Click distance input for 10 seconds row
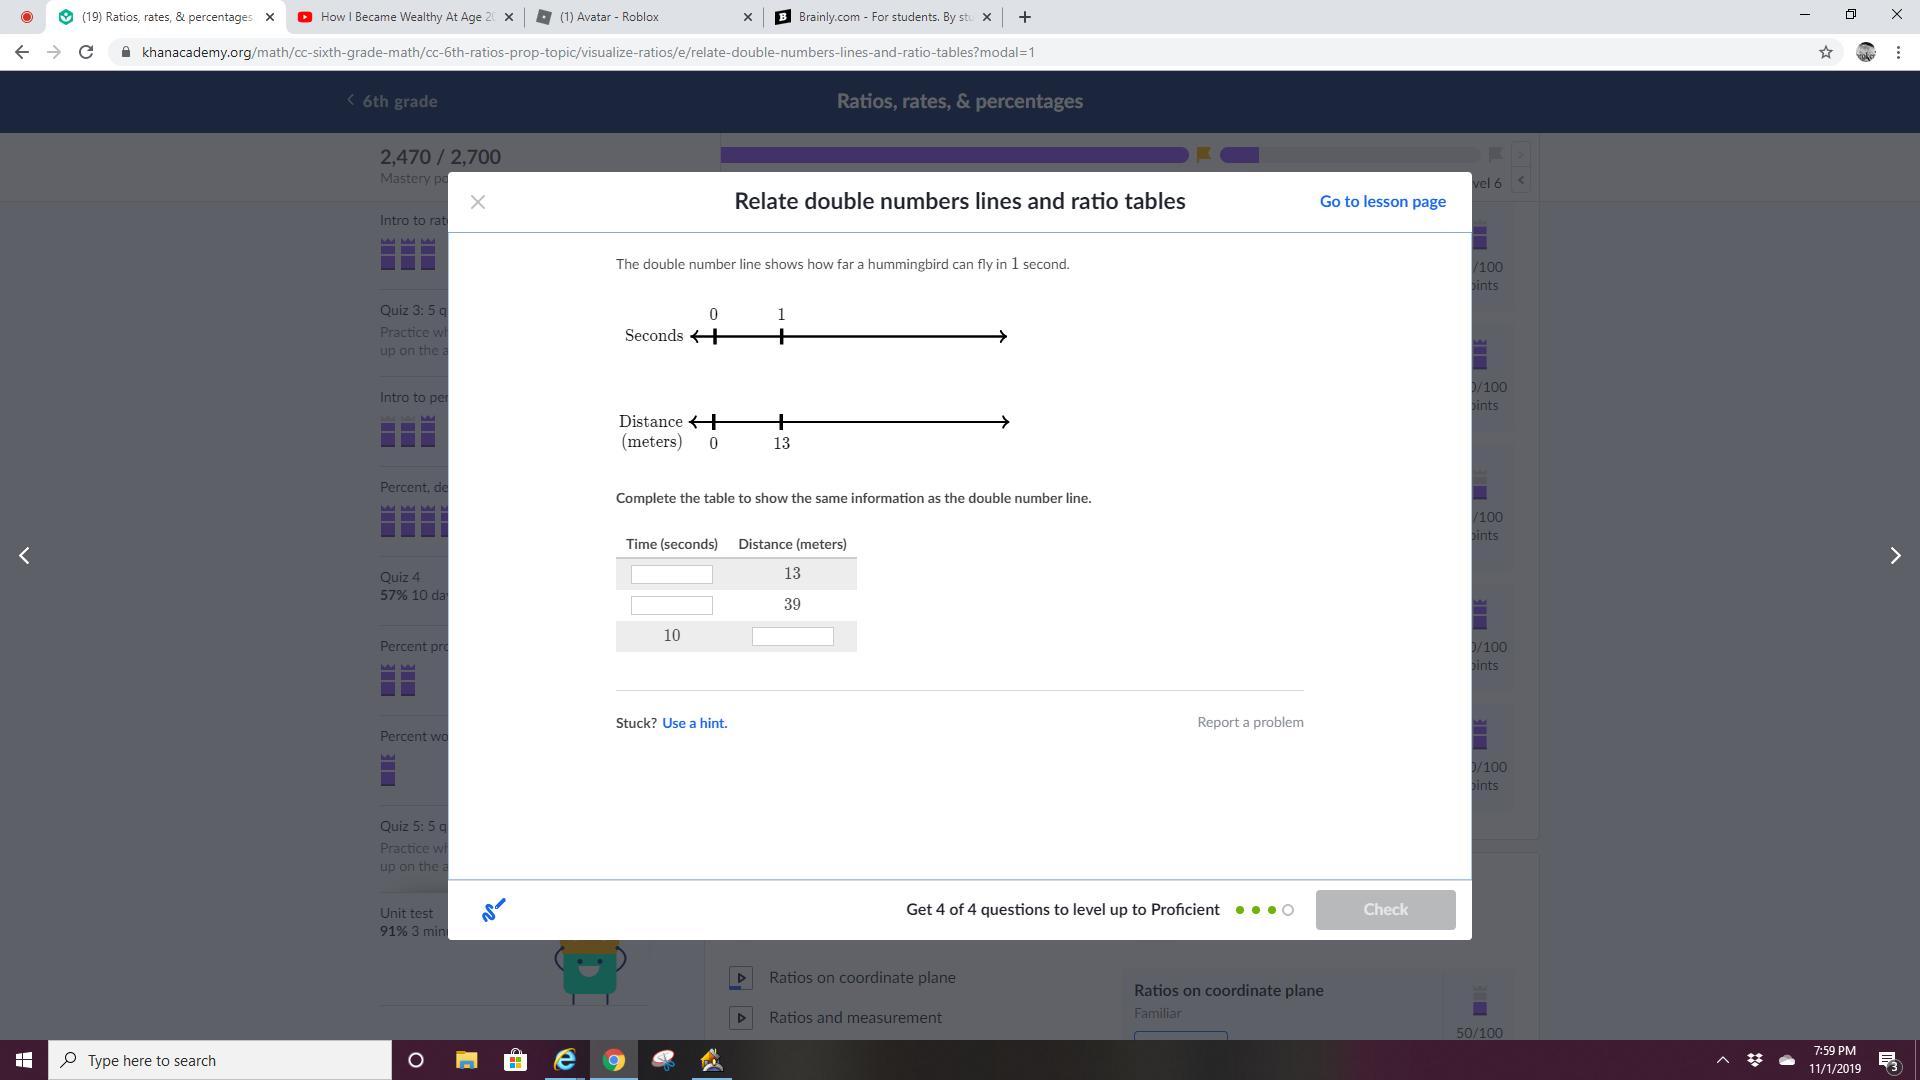Viewport: 1920px width, 1080px height. point(792,637)
